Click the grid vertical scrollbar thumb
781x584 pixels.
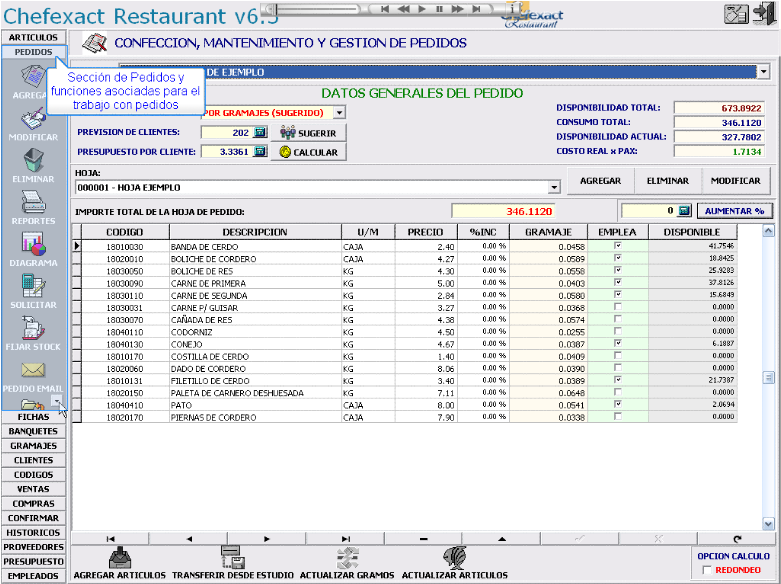point(769,377)
